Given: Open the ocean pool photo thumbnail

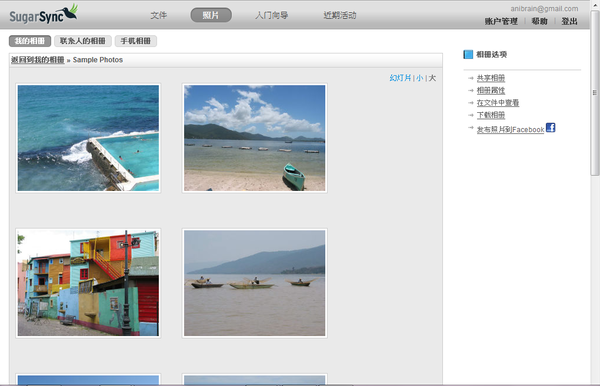Looking at the screenshot, I should (x=88, y=138).
